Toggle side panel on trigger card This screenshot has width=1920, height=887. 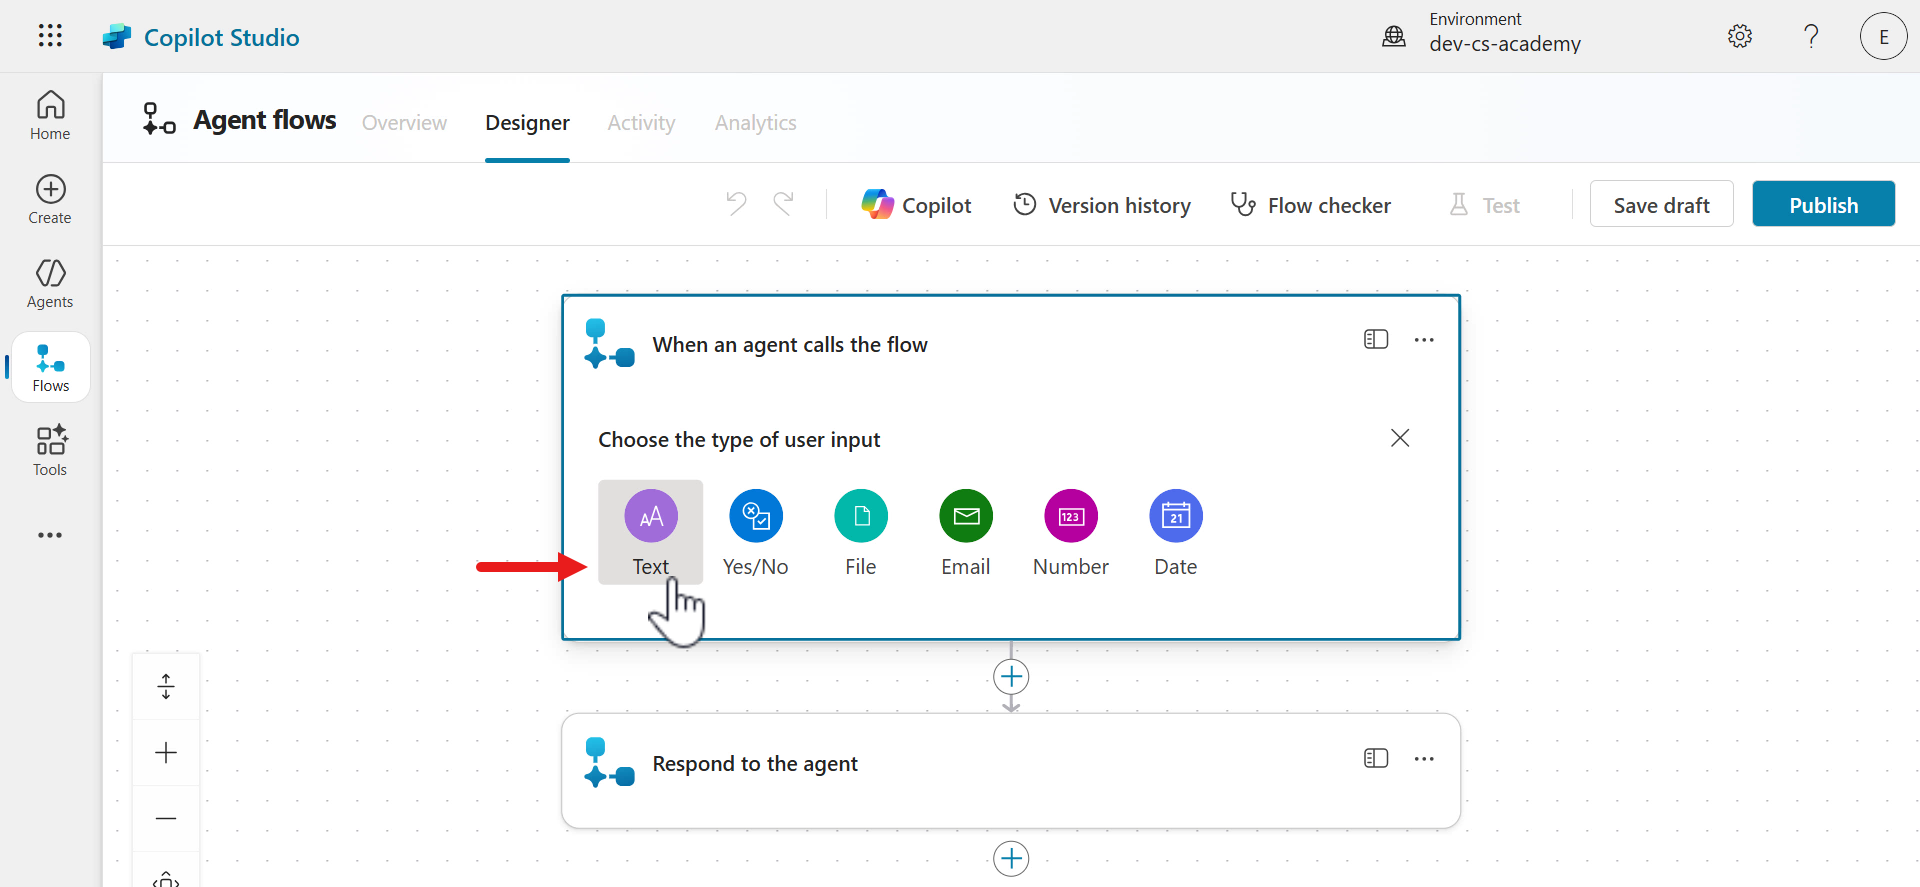click(1376, 340)
